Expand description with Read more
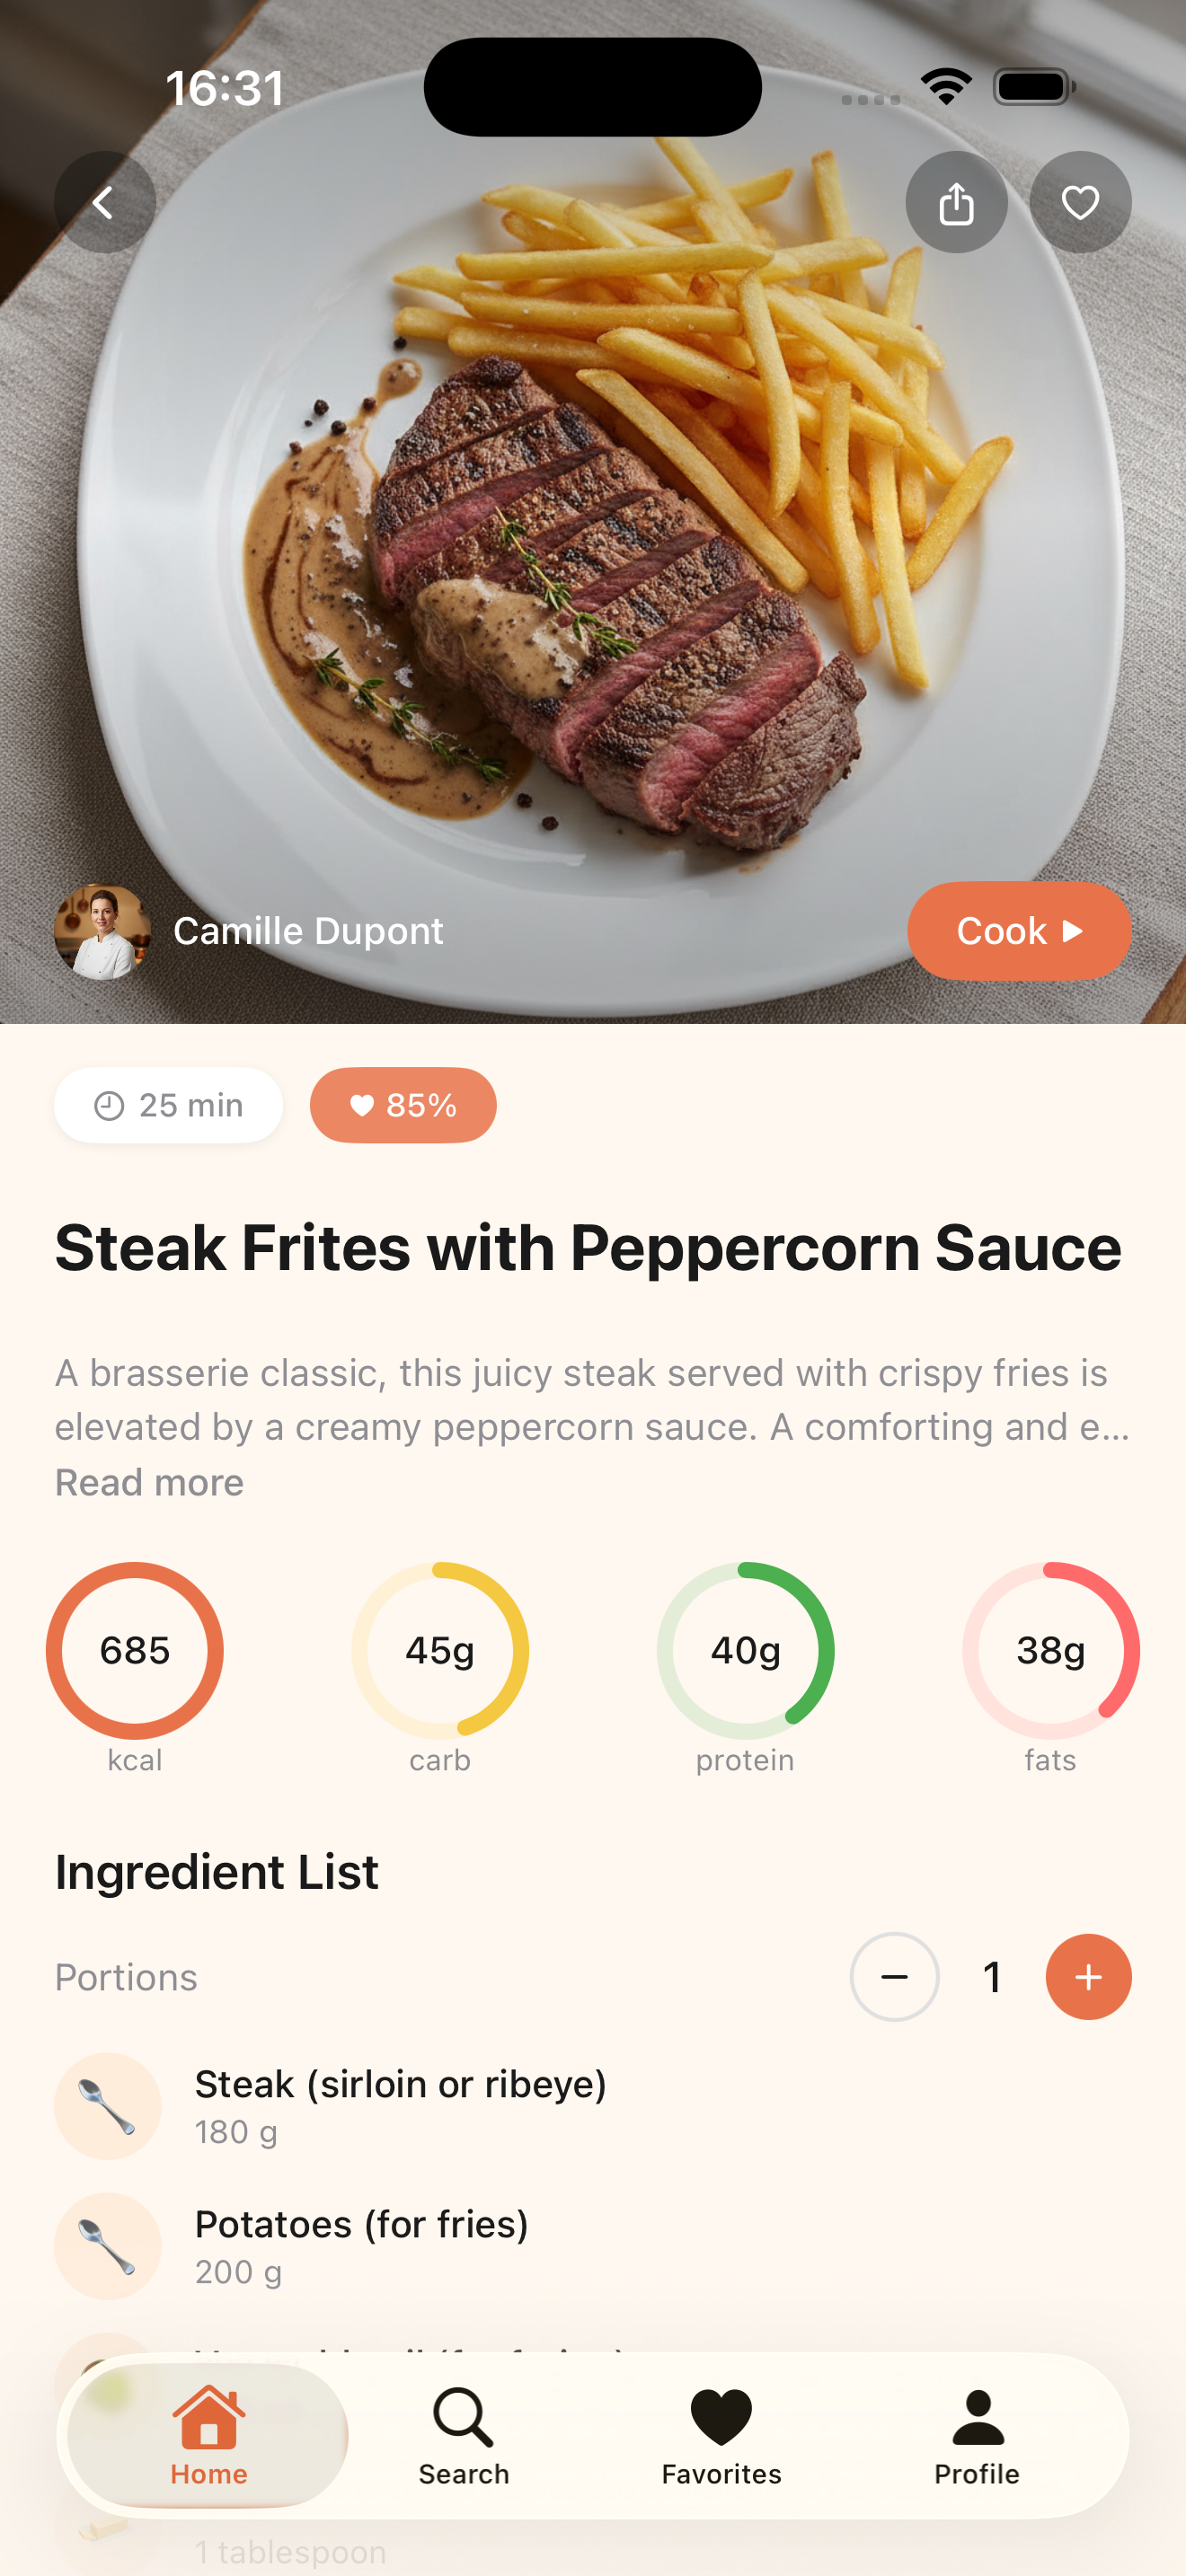Screen dimensions: 1186x2576 (x=149, y=1482)
